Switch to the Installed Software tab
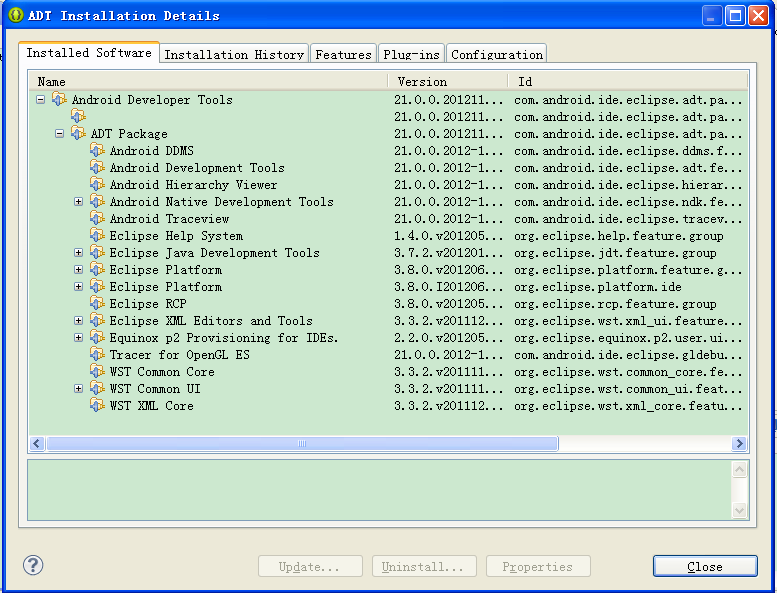777x593 pixels. [x=89, y=53]
